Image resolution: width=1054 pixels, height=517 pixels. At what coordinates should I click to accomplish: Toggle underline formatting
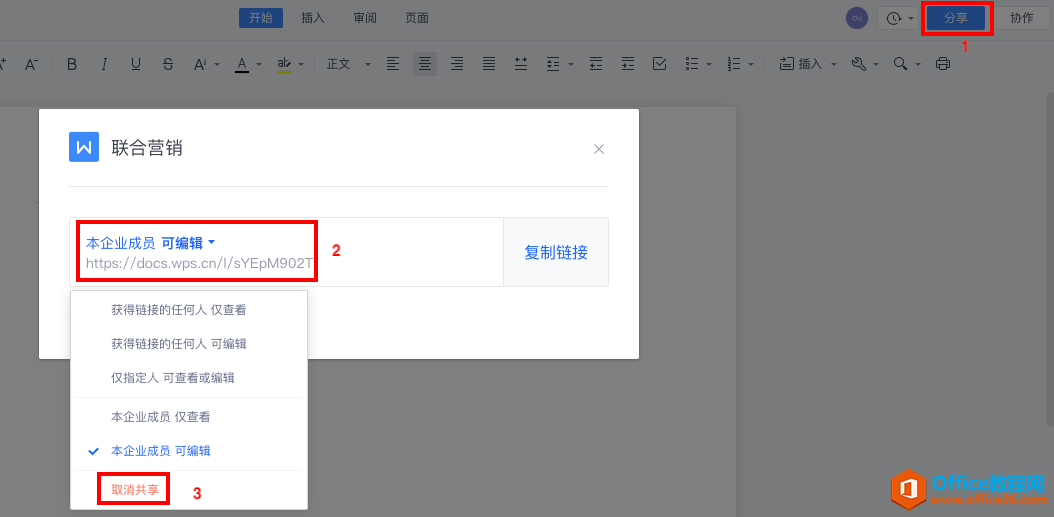coord(136,64)
